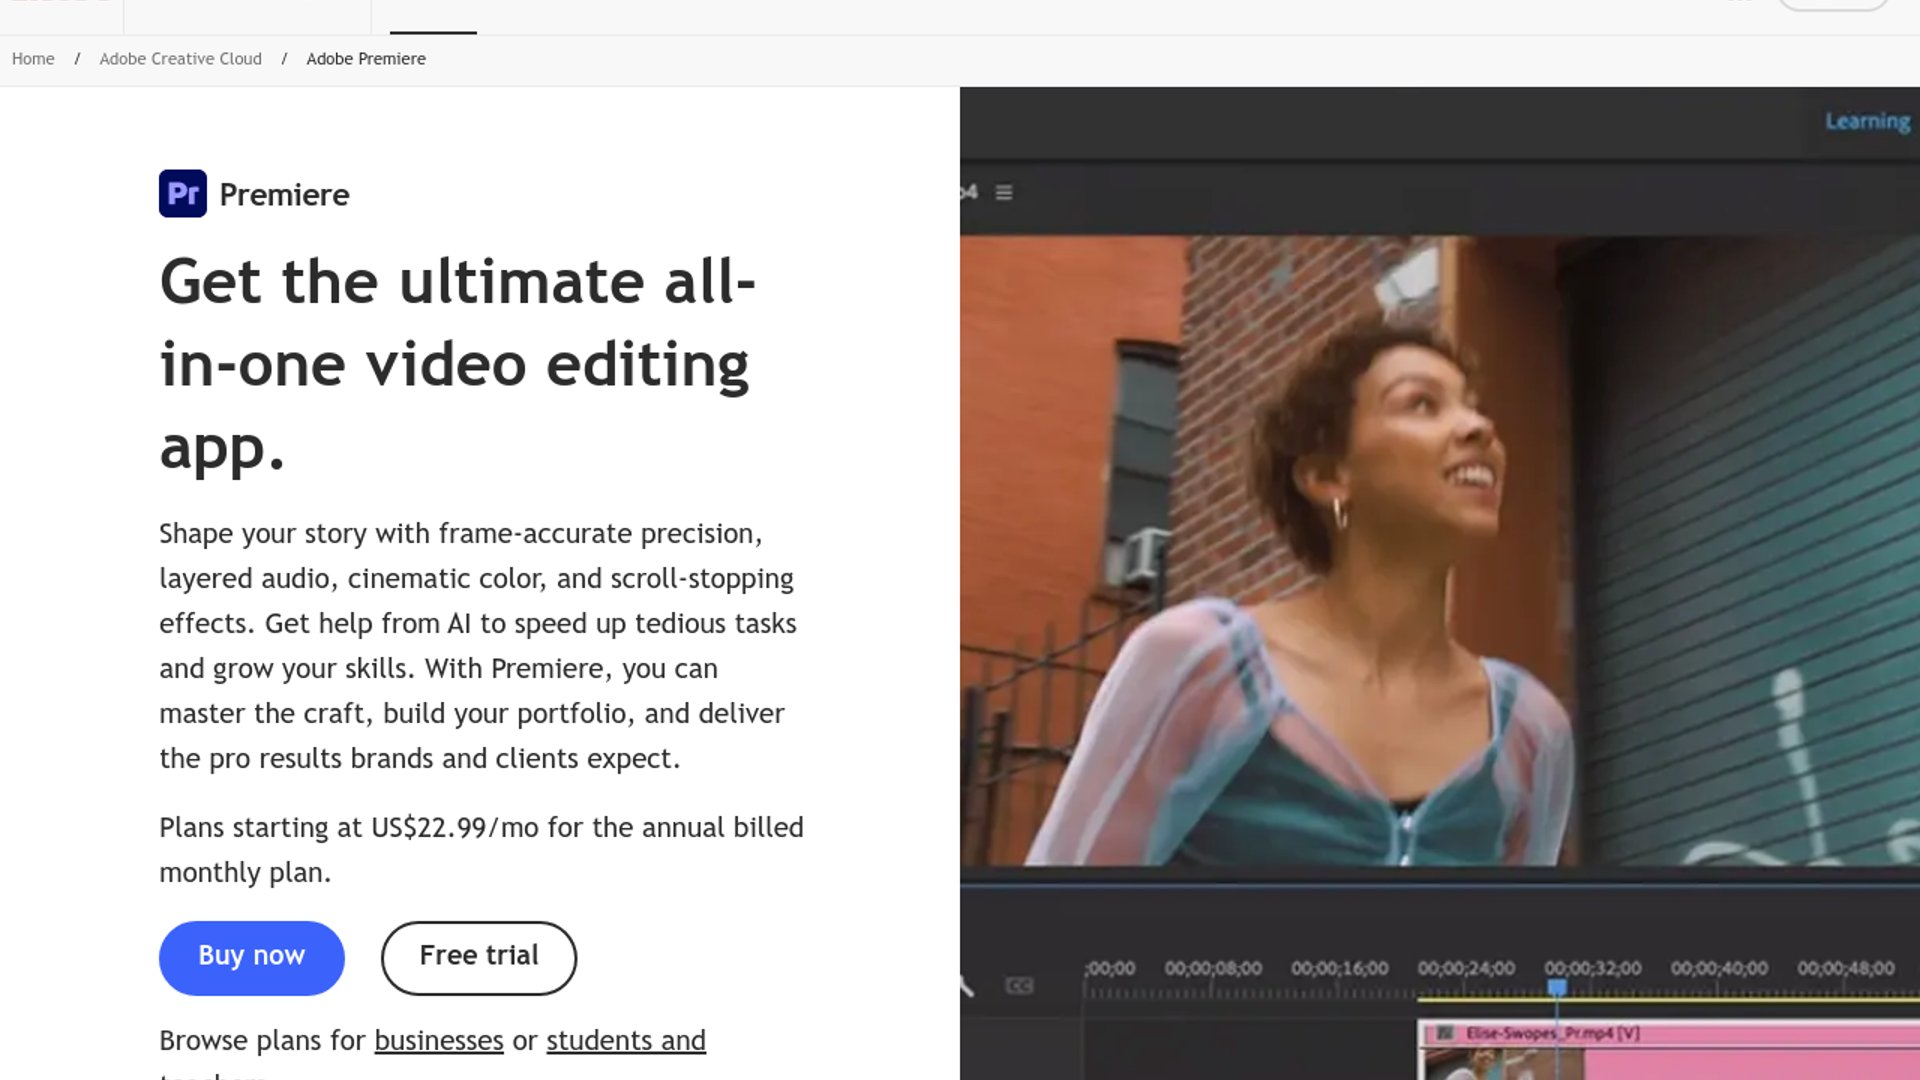
Task: Start the Free trial button
Action: tap(478, 957)
